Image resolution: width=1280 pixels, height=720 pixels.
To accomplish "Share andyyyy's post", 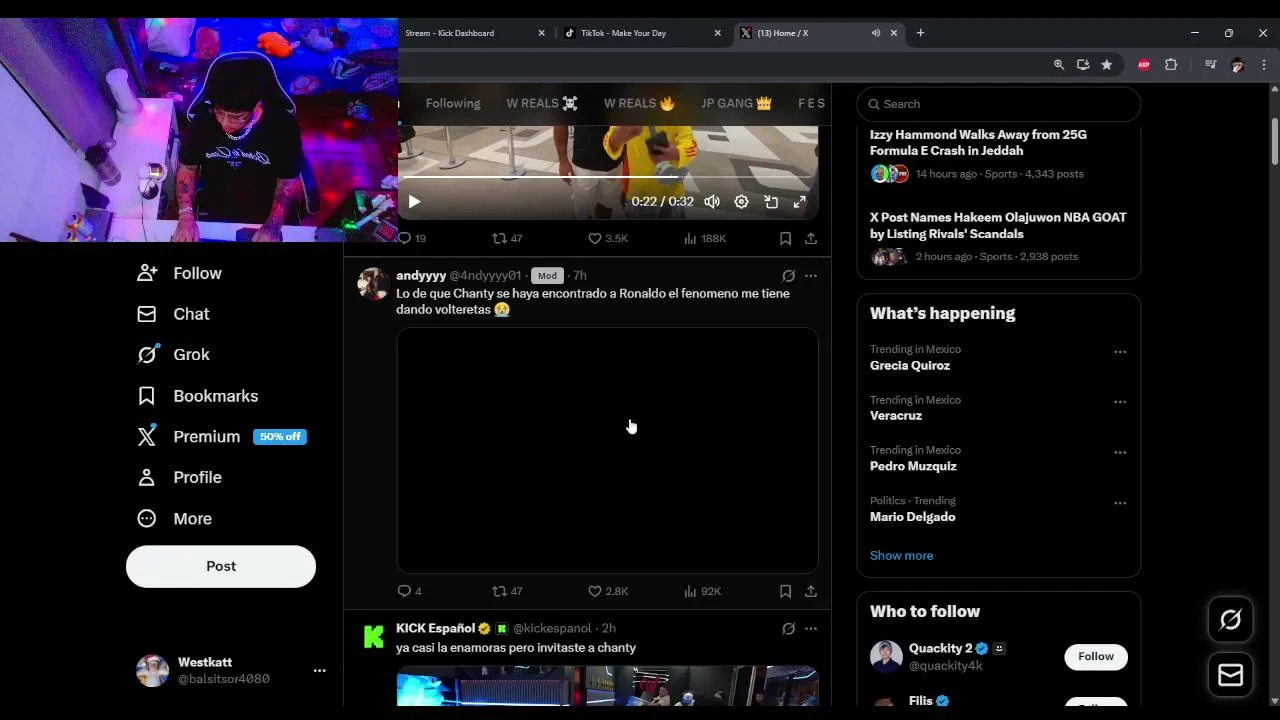I will (811, 591).
